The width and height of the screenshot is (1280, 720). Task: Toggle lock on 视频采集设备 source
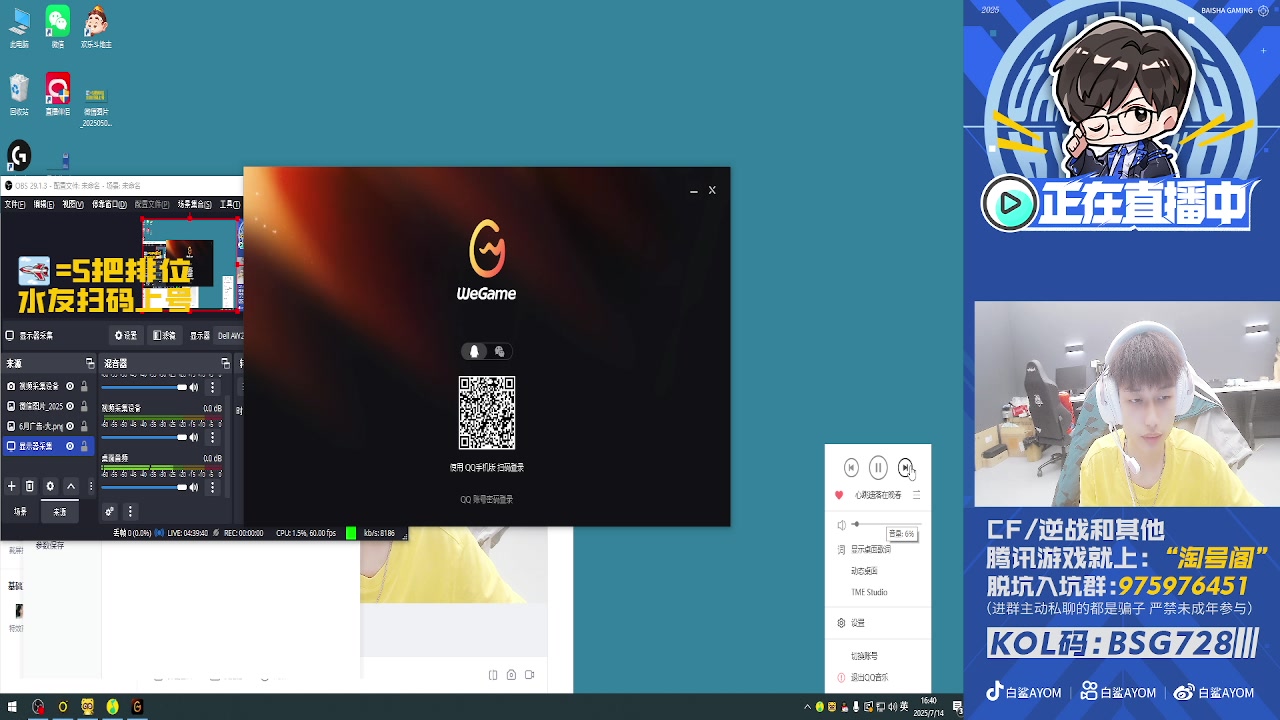(x=84, y=386)
